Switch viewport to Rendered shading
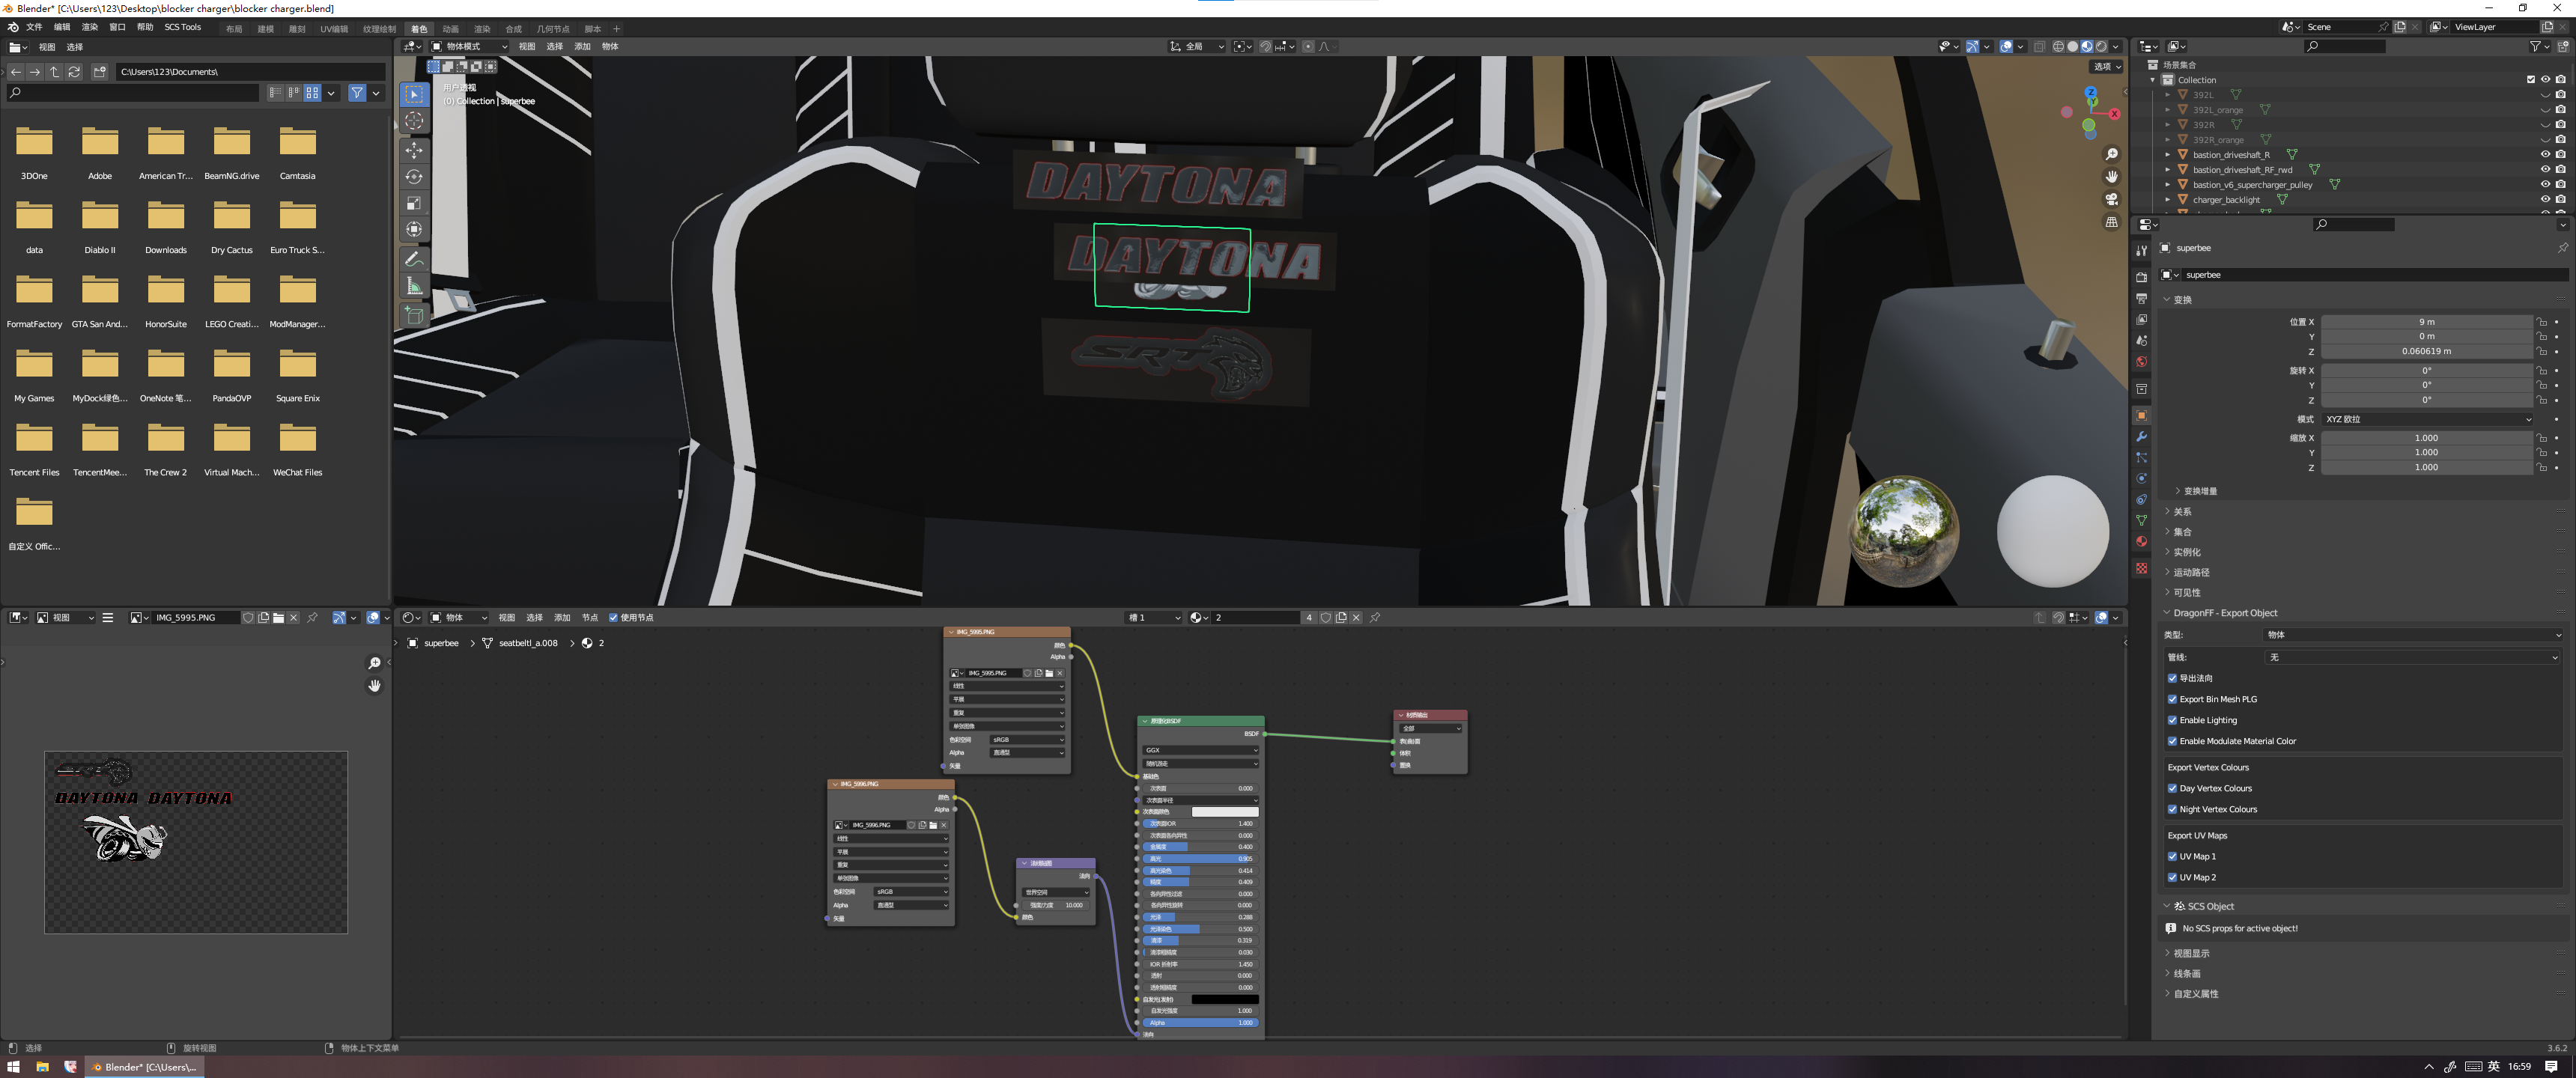The width and height of the screenshot is (2576, 1078). click(x=2101, y=46)
